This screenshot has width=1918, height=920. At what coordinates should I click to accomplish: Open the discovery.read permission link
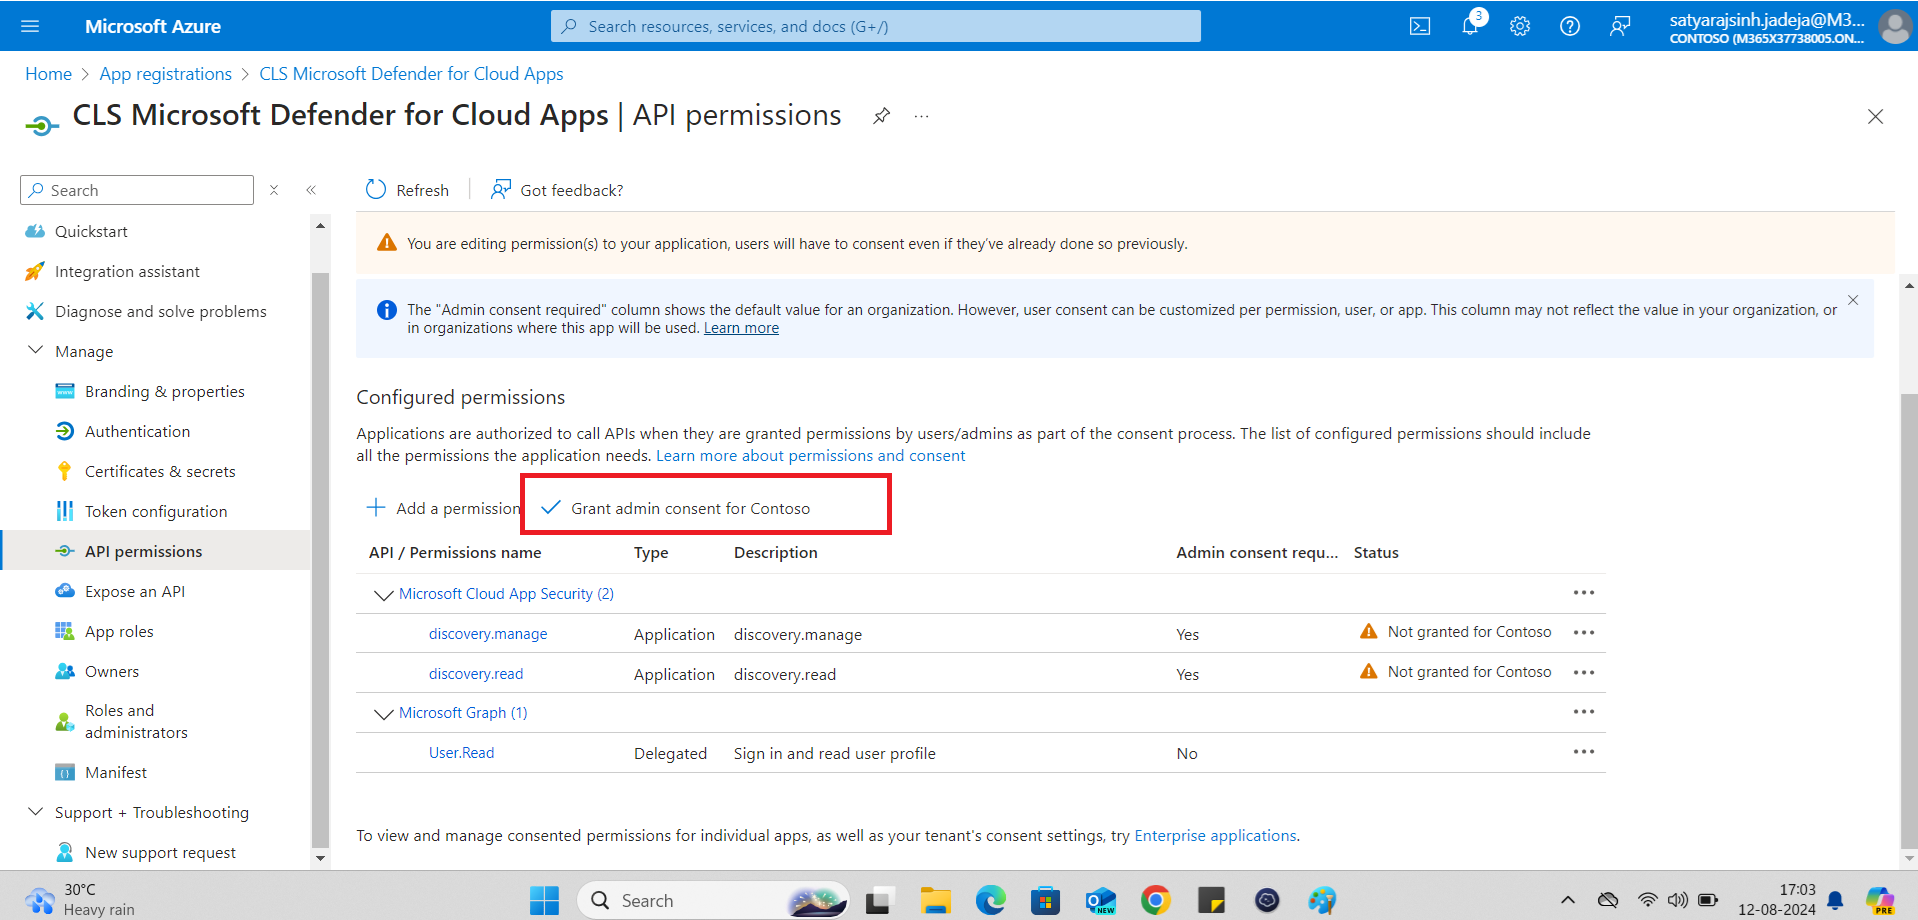pos(476,674)
